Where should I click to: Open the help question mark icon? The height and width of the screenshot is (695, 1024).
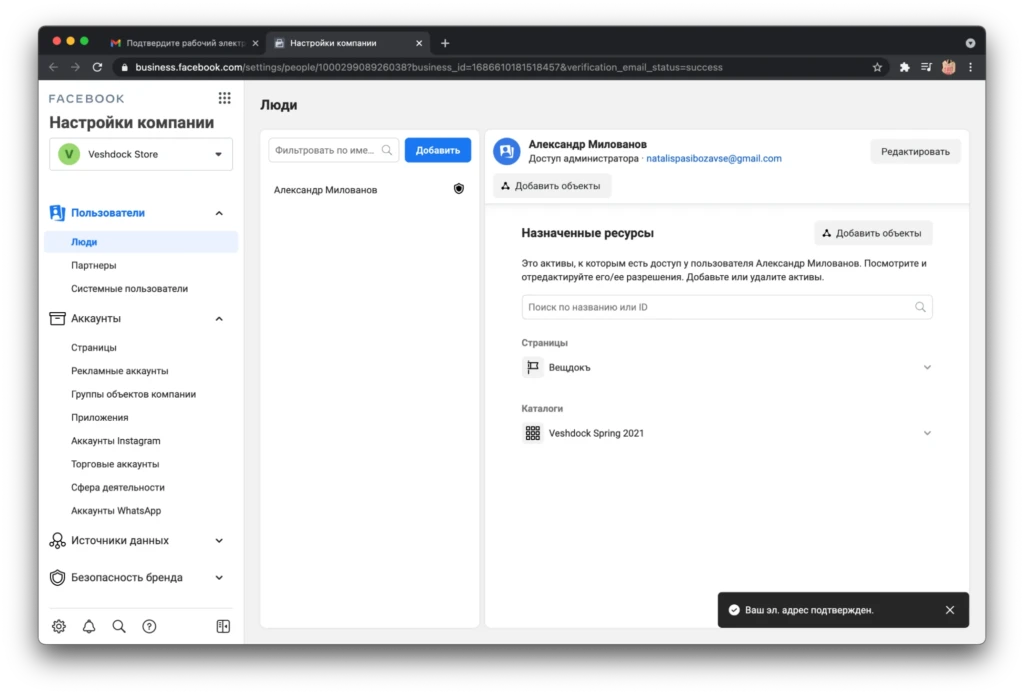click(149, 626)
